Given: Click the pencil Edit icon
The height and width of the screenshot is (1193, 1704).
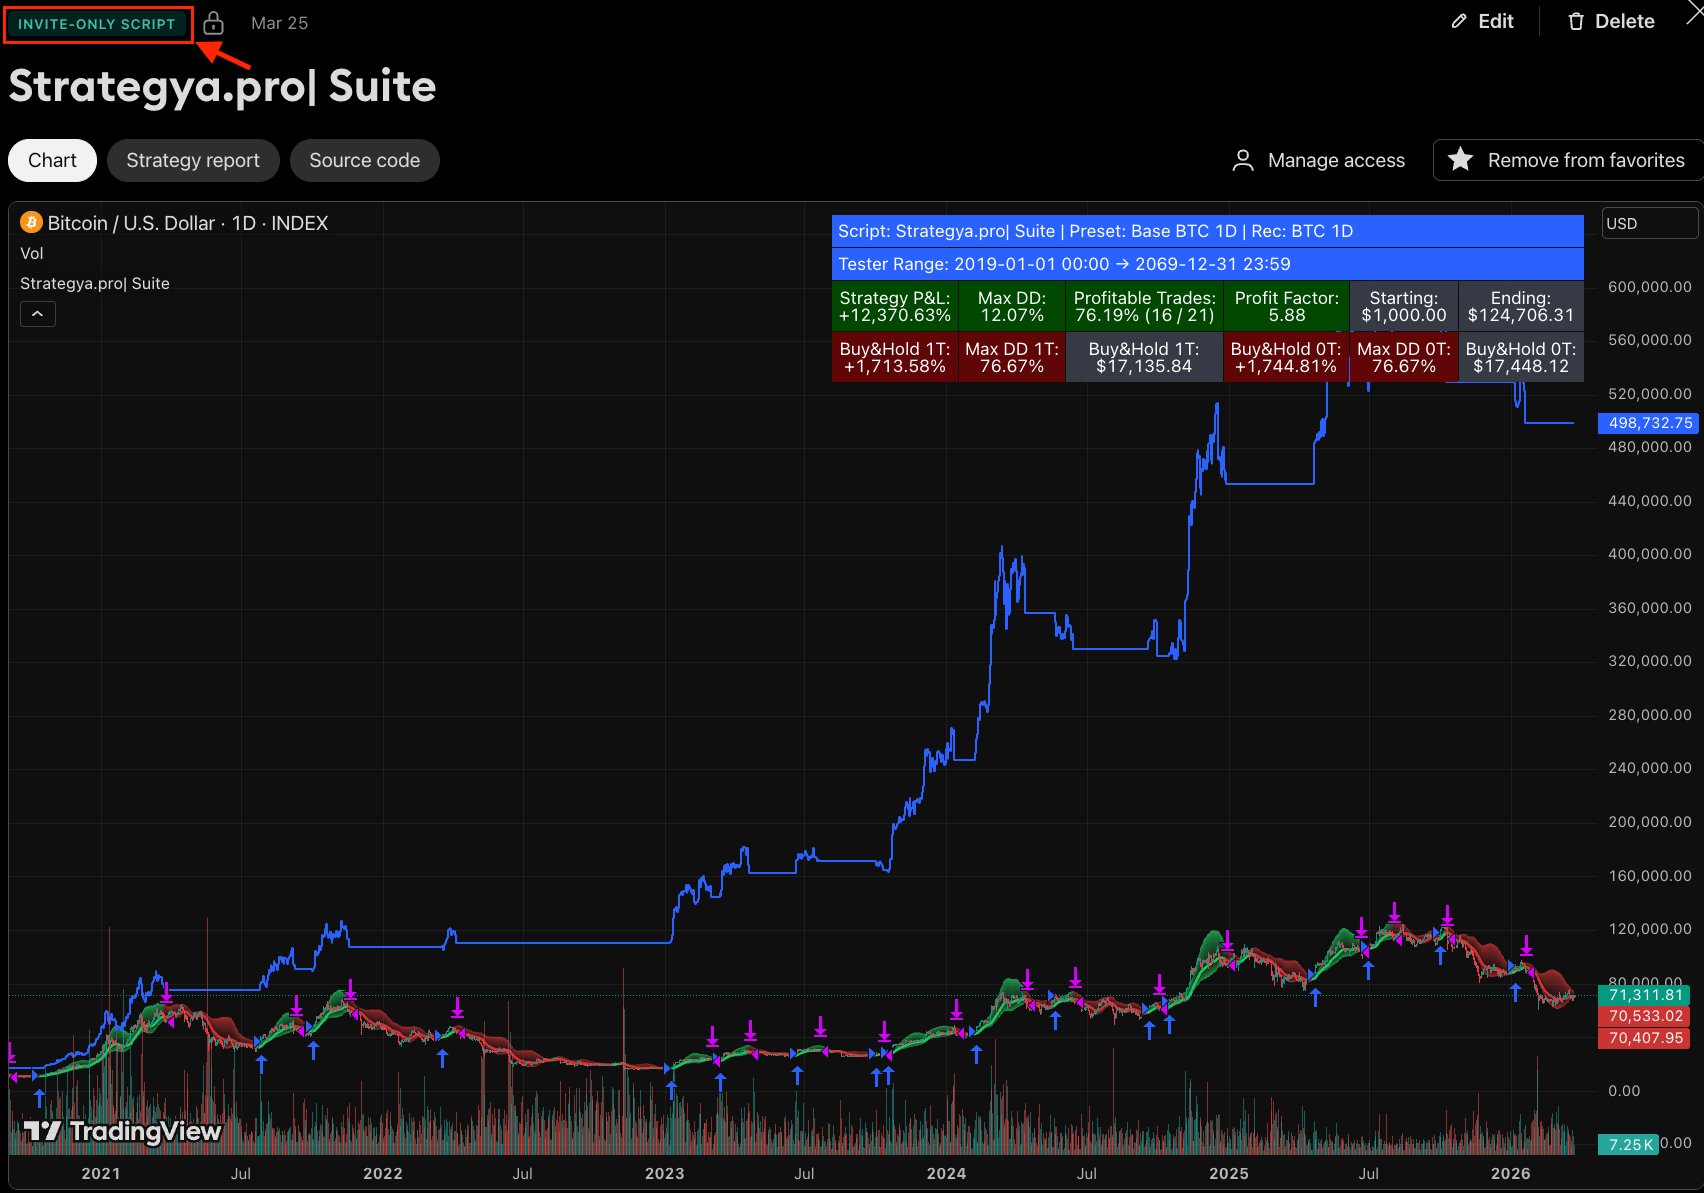Looking at the screenshot, I should pos(1459,21).
